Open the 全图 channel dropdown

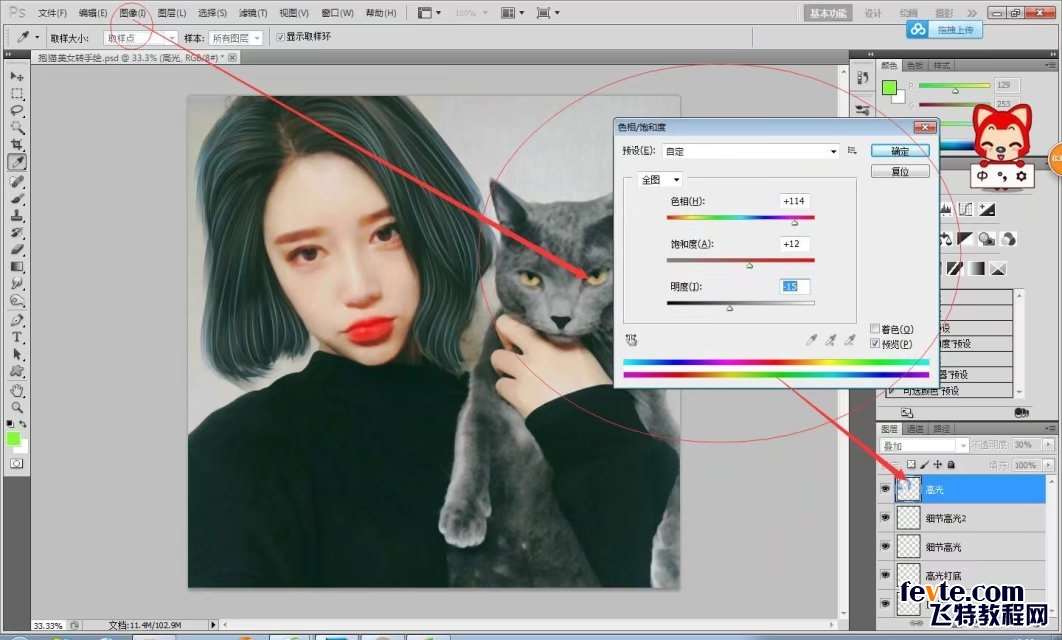660,179
